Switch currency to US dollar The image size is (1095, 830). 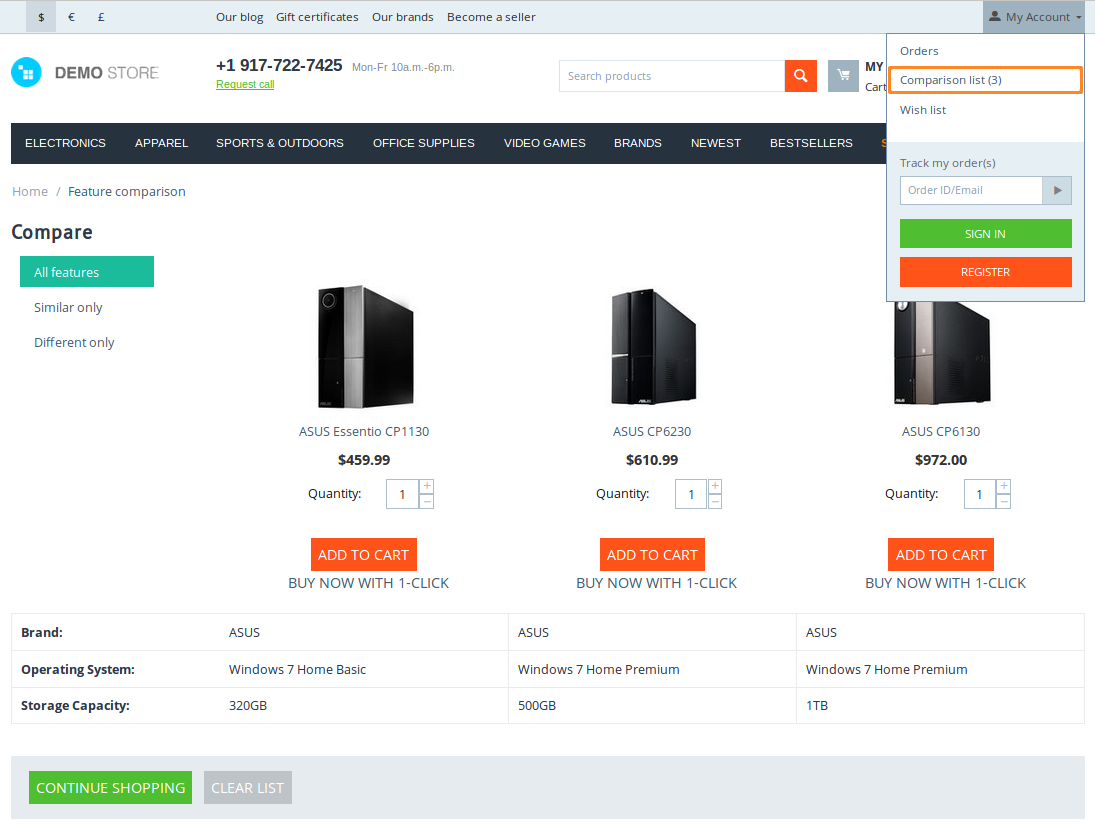pos(41,17)
